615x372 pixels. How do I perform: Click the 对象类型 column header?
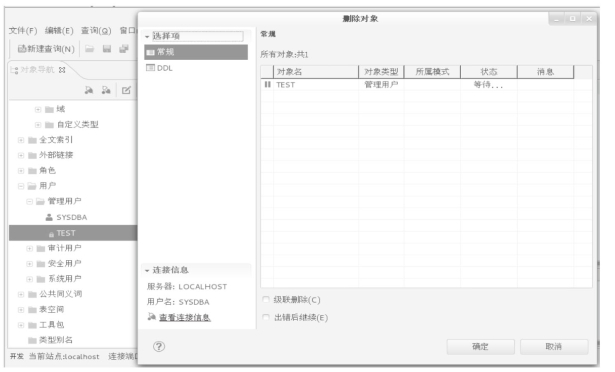tap(381, 72)
